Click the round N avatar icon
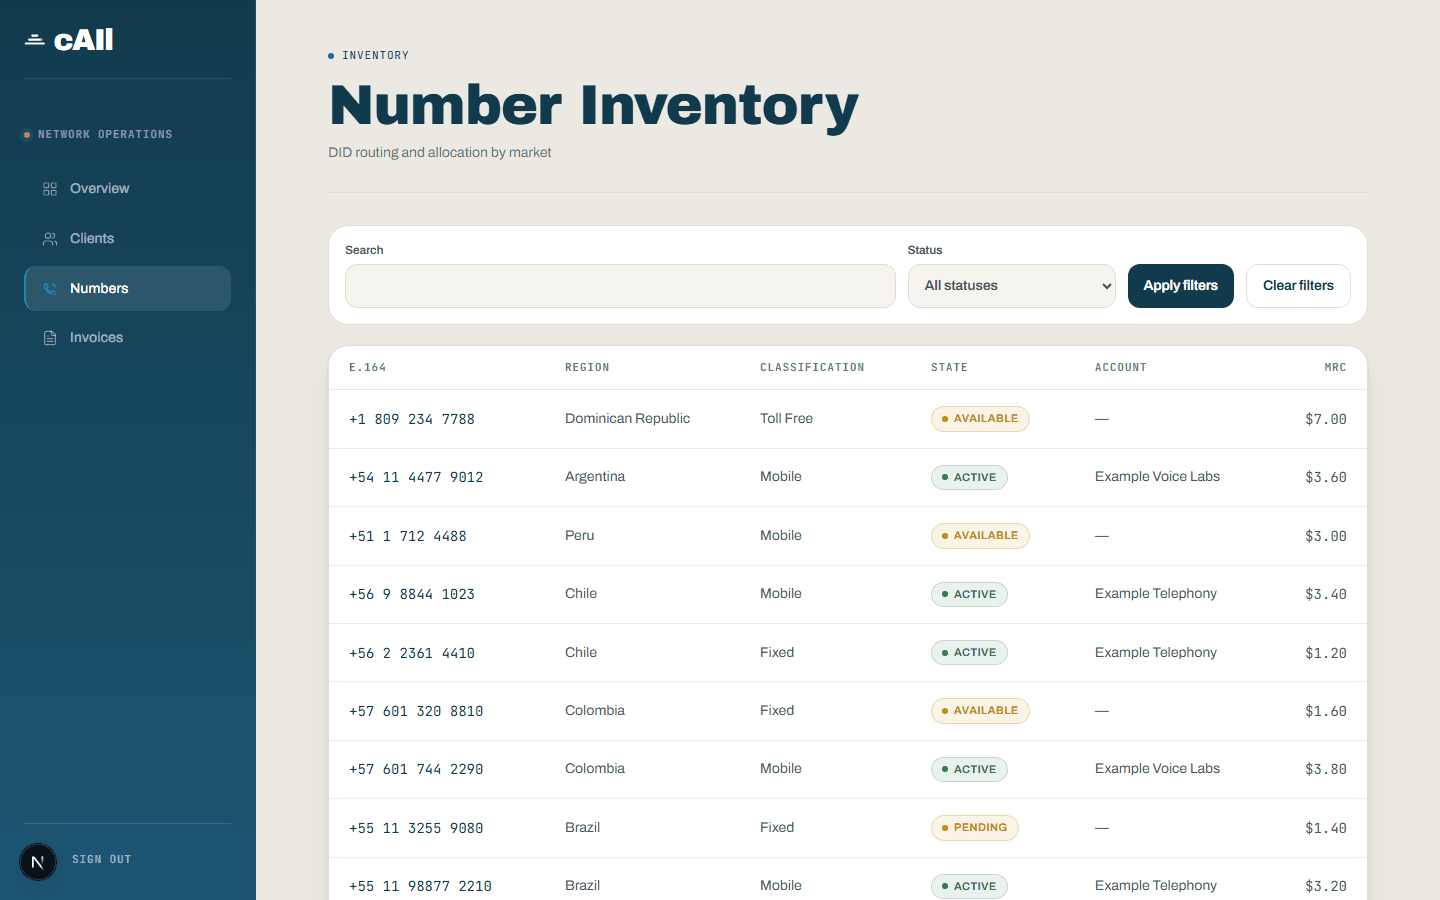 coord(38,861)
